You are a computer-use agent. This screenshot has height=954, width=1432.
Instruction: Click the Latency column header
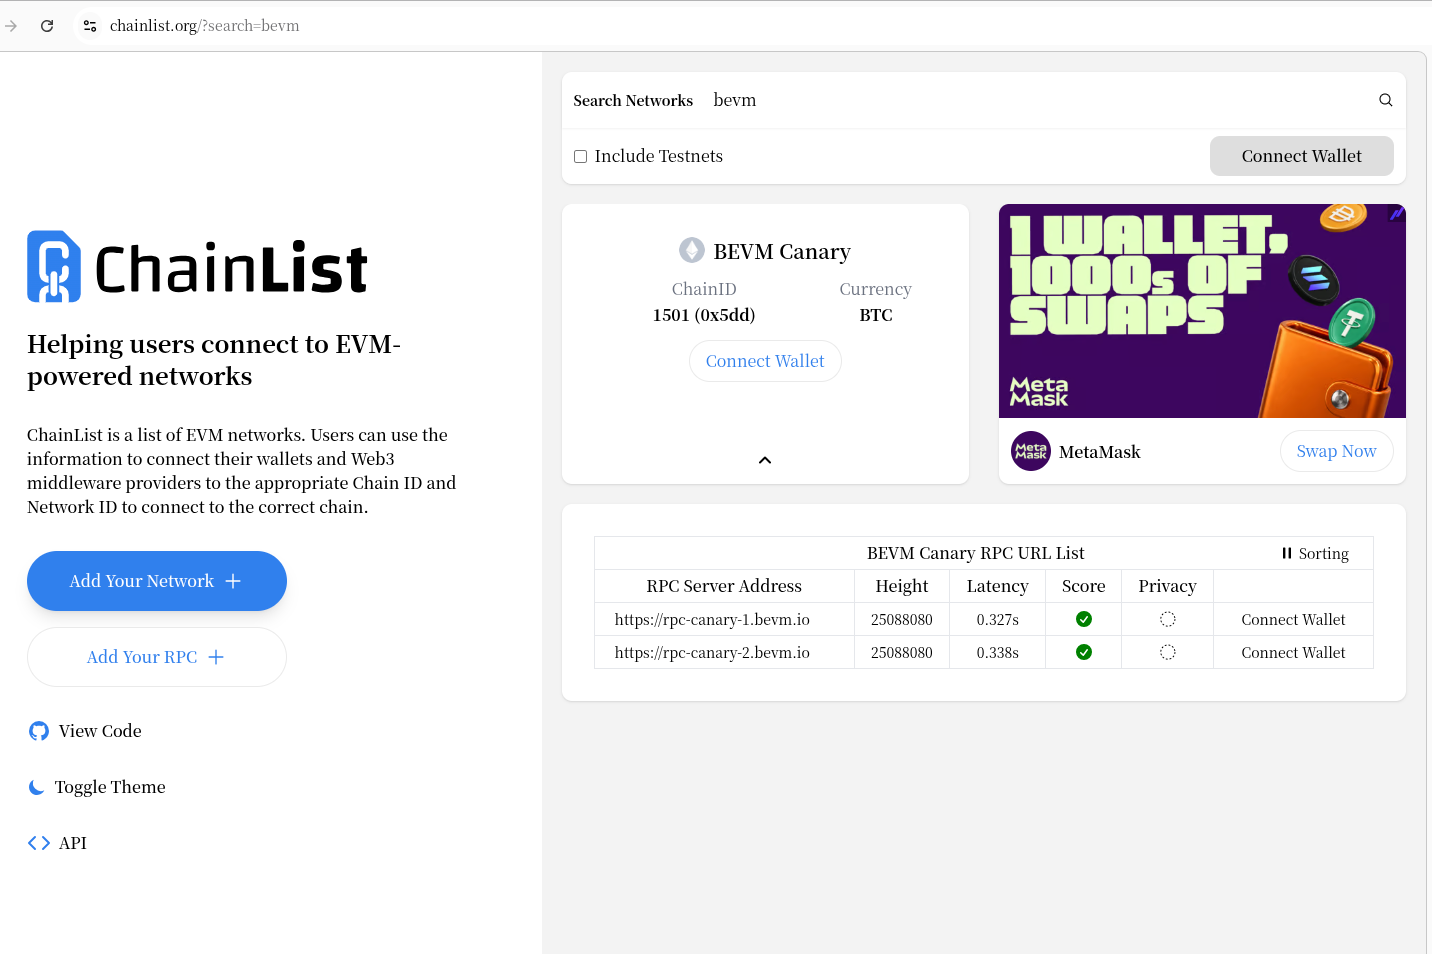point(997,586)
